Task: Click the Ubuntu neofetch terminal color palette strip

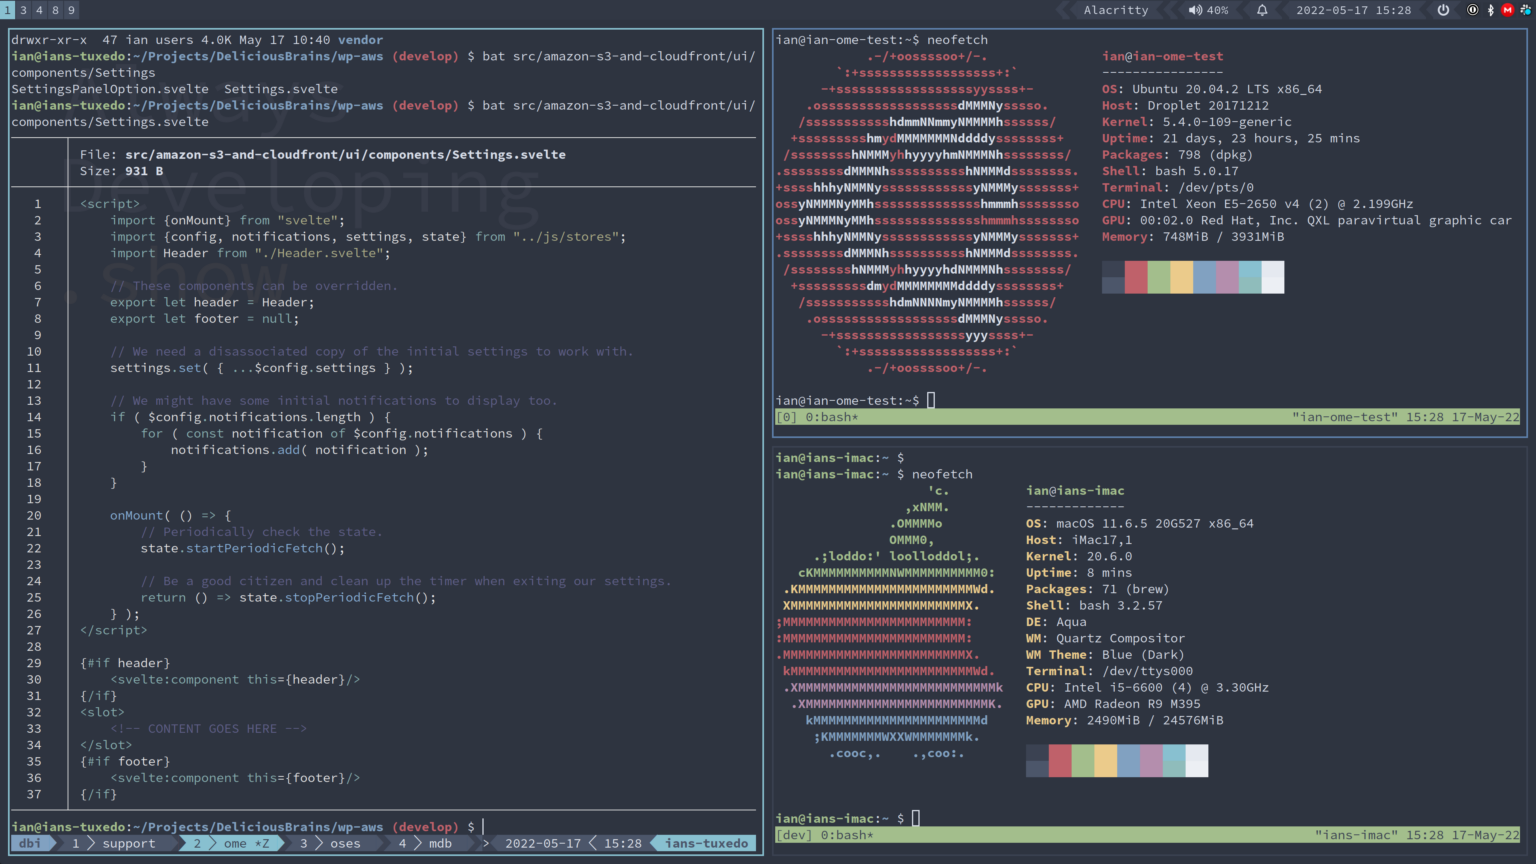Action: [x=1192, y=277]
